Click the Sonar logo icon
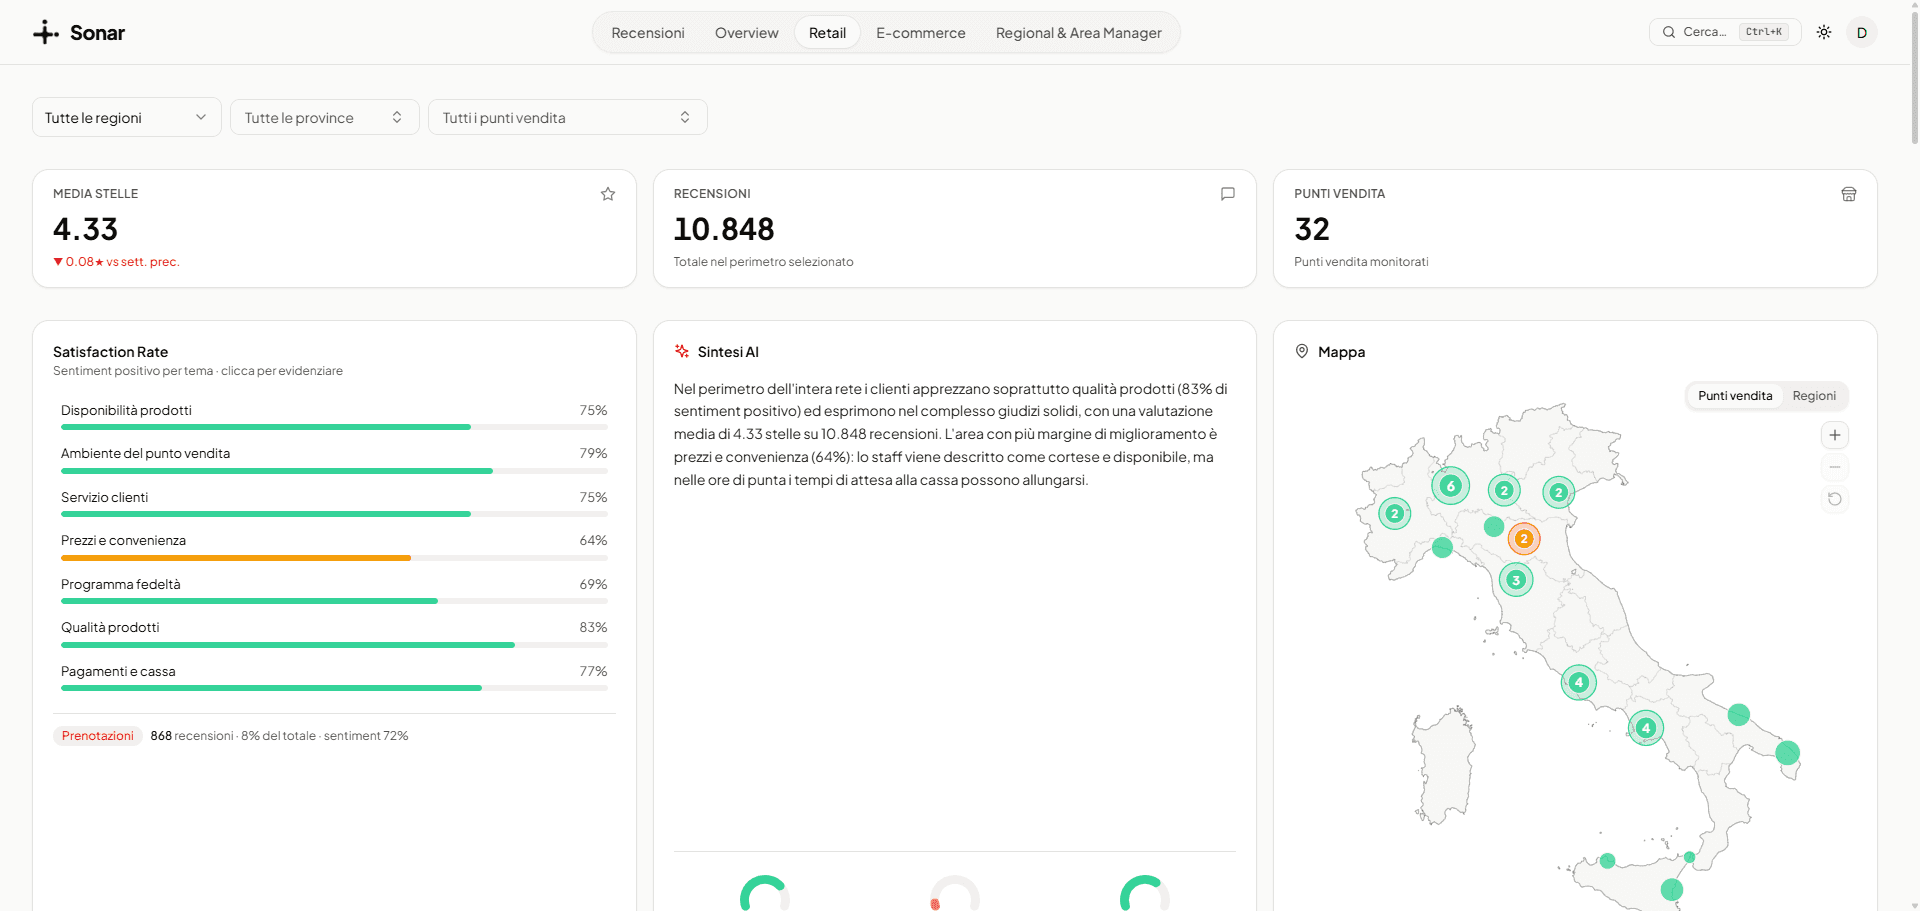Screen dimensions: 1920x911 tap(46, 33)
